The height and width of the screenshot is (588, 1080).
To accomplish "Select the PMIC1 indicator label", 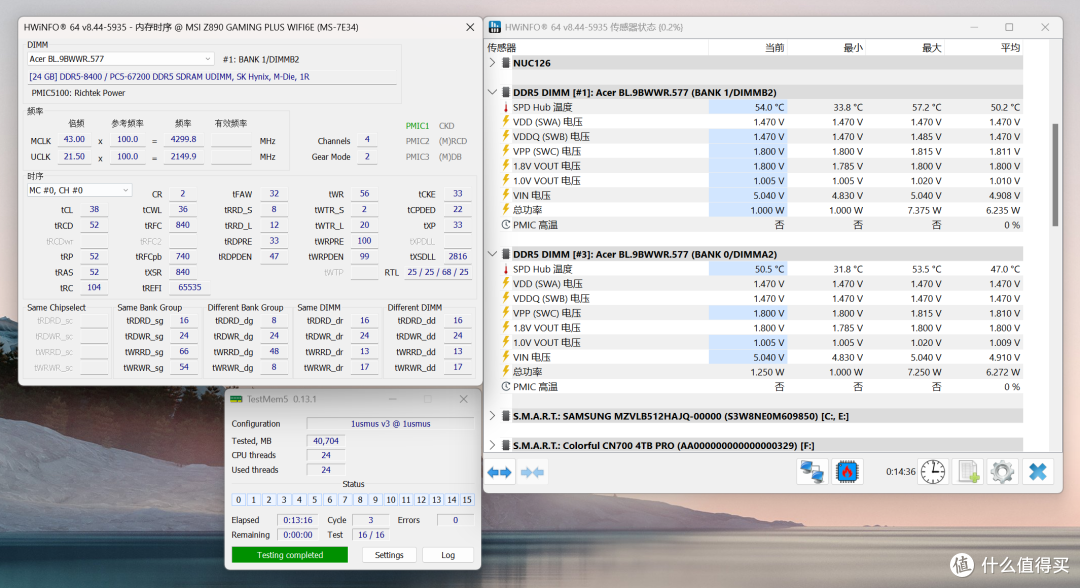I will [417, 126].
